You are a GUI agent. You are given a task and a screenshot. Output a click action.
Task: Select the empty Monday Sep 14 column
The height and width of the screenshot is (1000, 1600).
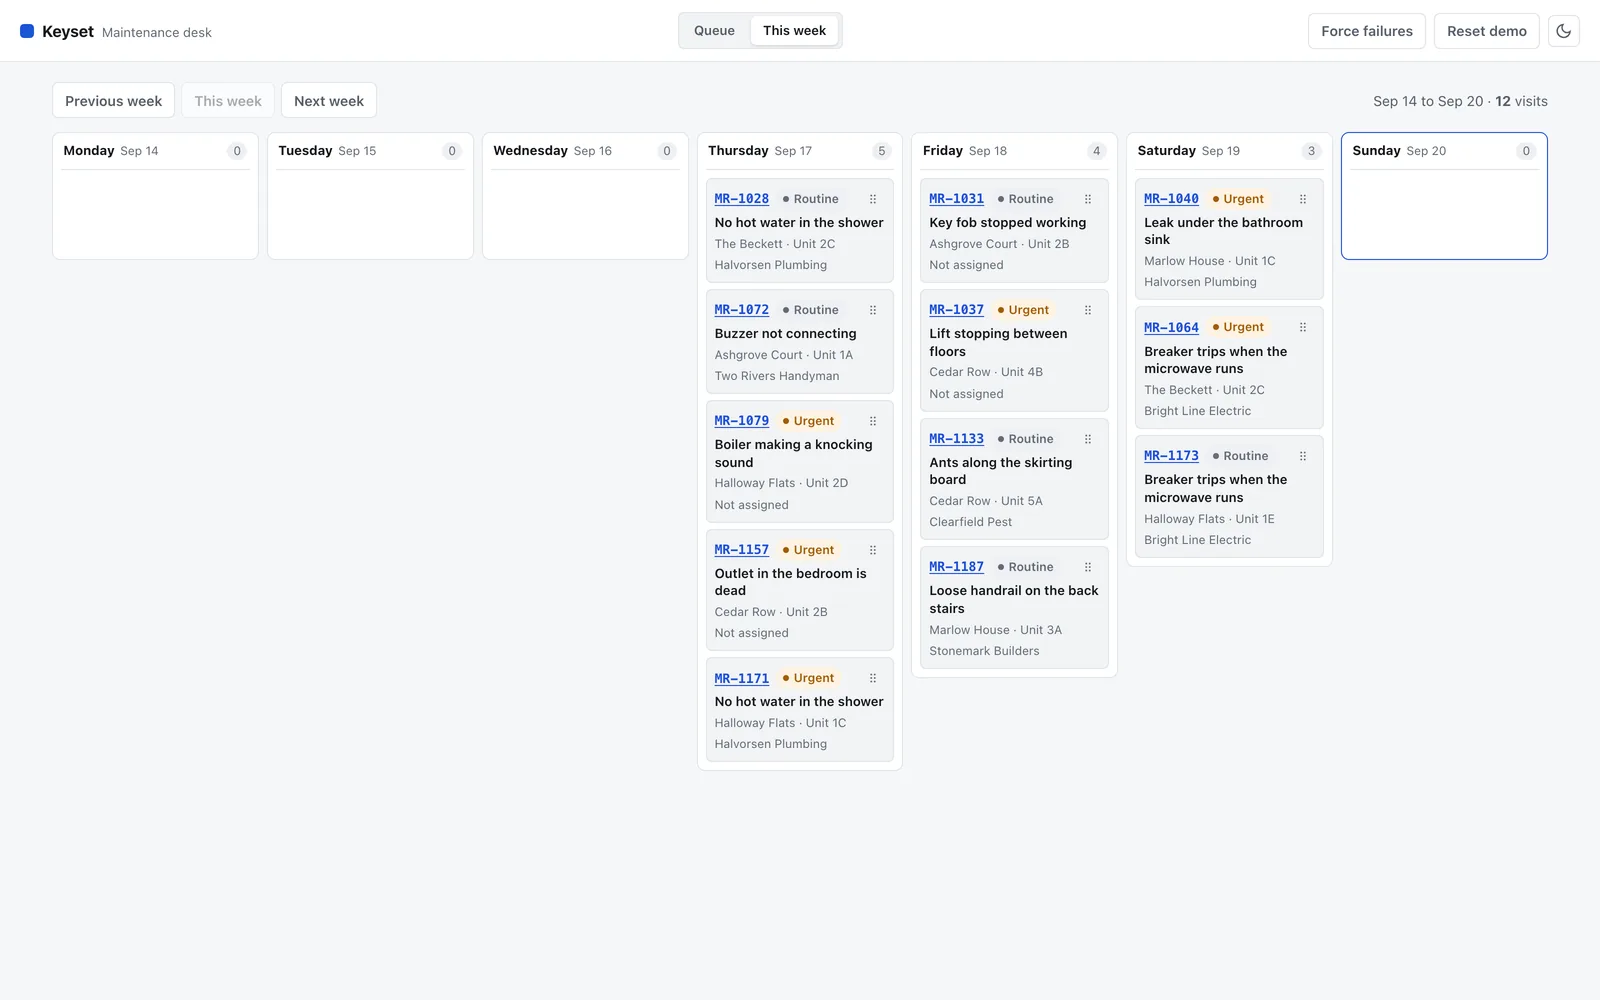tap(155, 196)
